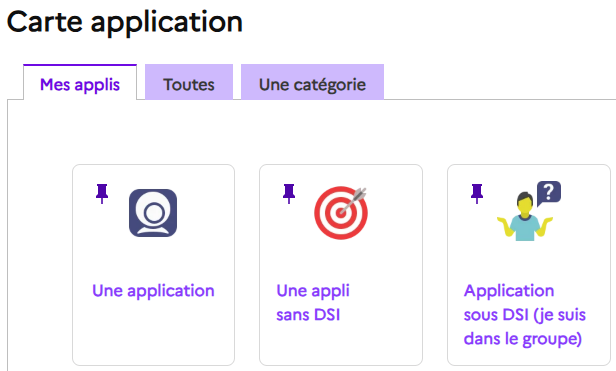Switch to the Mes applis tab
This screenshot has height=371, width=616.
point(80,84)
